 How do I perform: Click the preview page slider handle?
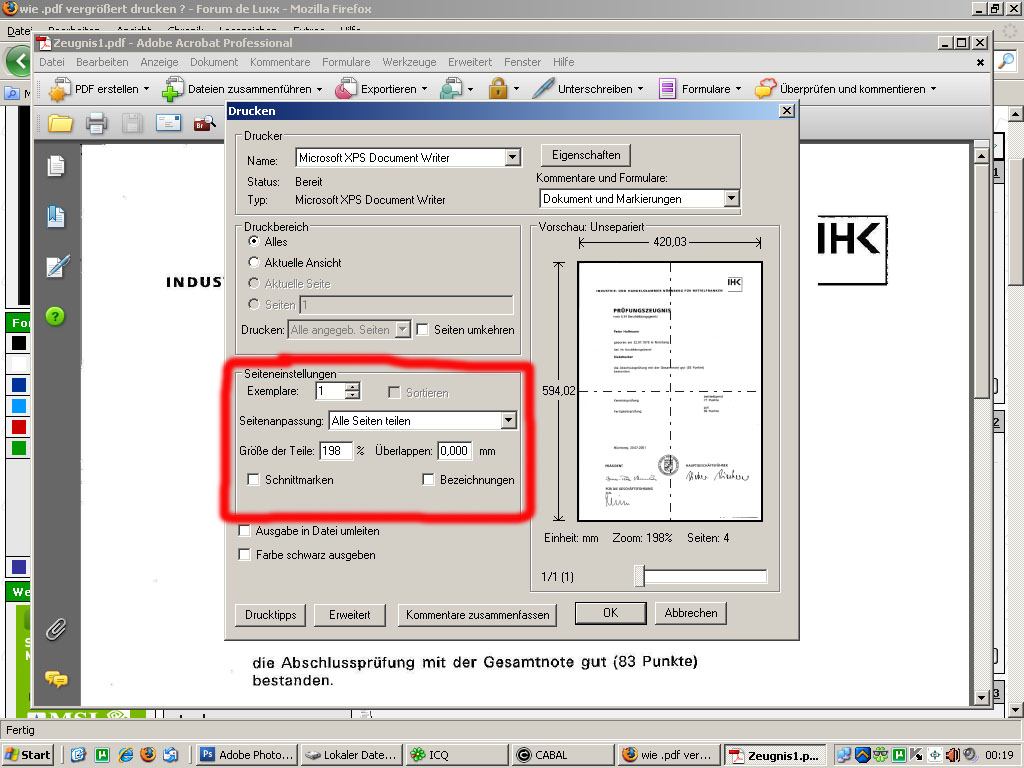pyautogui.click(x=640, y=576)
